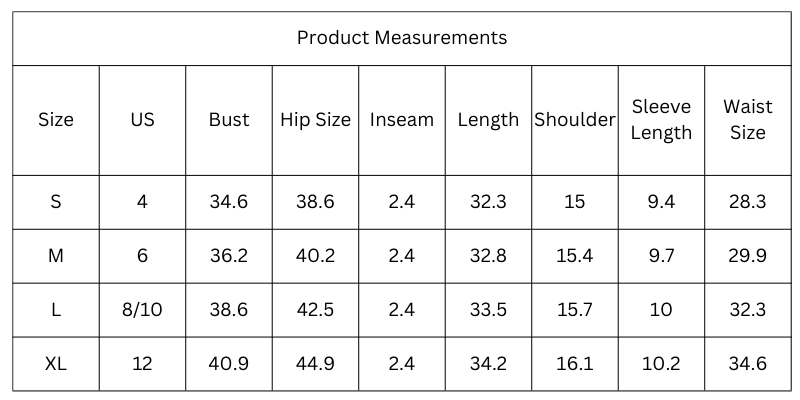Select the US size 12 cell
This screenshot has height=400, width=800.
coord(142,364)
